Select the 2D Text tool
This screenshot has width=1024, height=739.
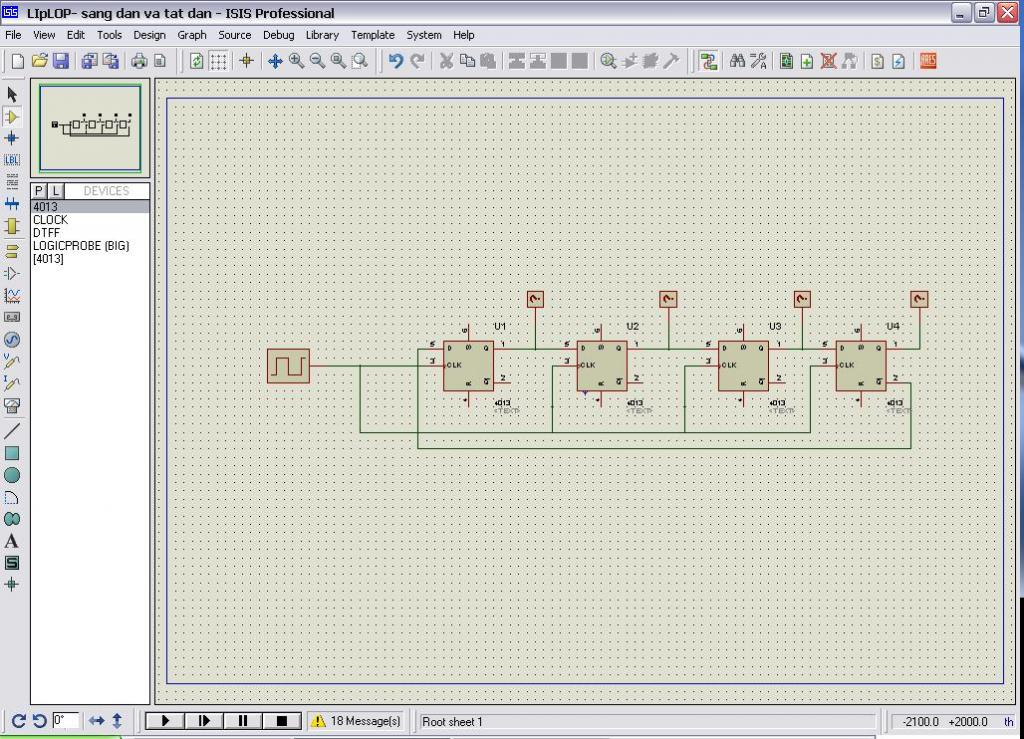tap(12, 541)
